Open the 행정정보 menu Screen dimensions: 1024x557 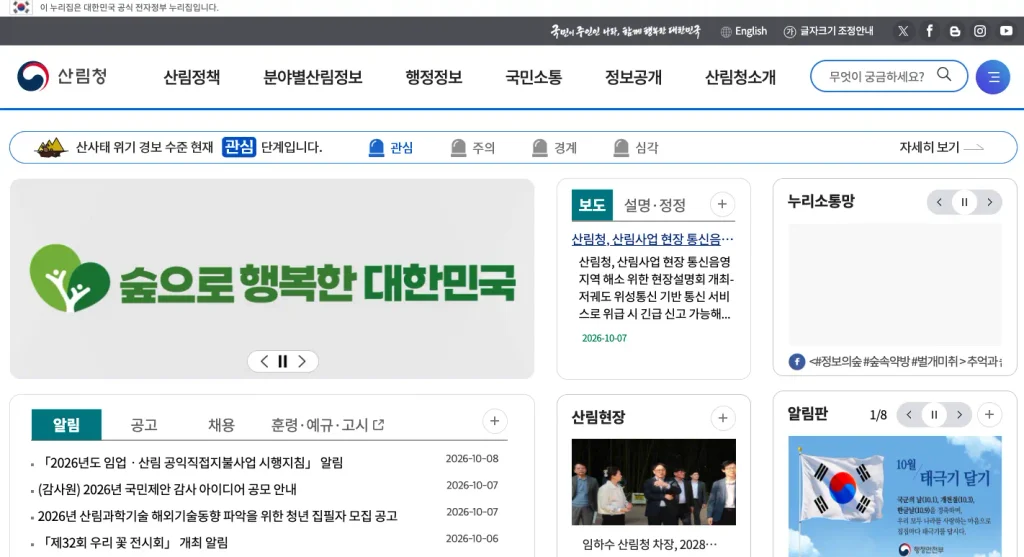pyautogui.click(x=434, y=77)
